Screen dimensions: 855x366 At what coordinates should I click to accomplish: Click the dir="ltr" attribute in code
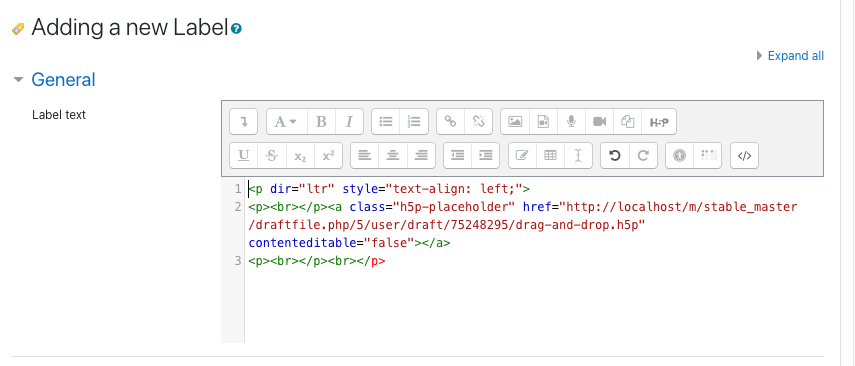click(302, 189)
